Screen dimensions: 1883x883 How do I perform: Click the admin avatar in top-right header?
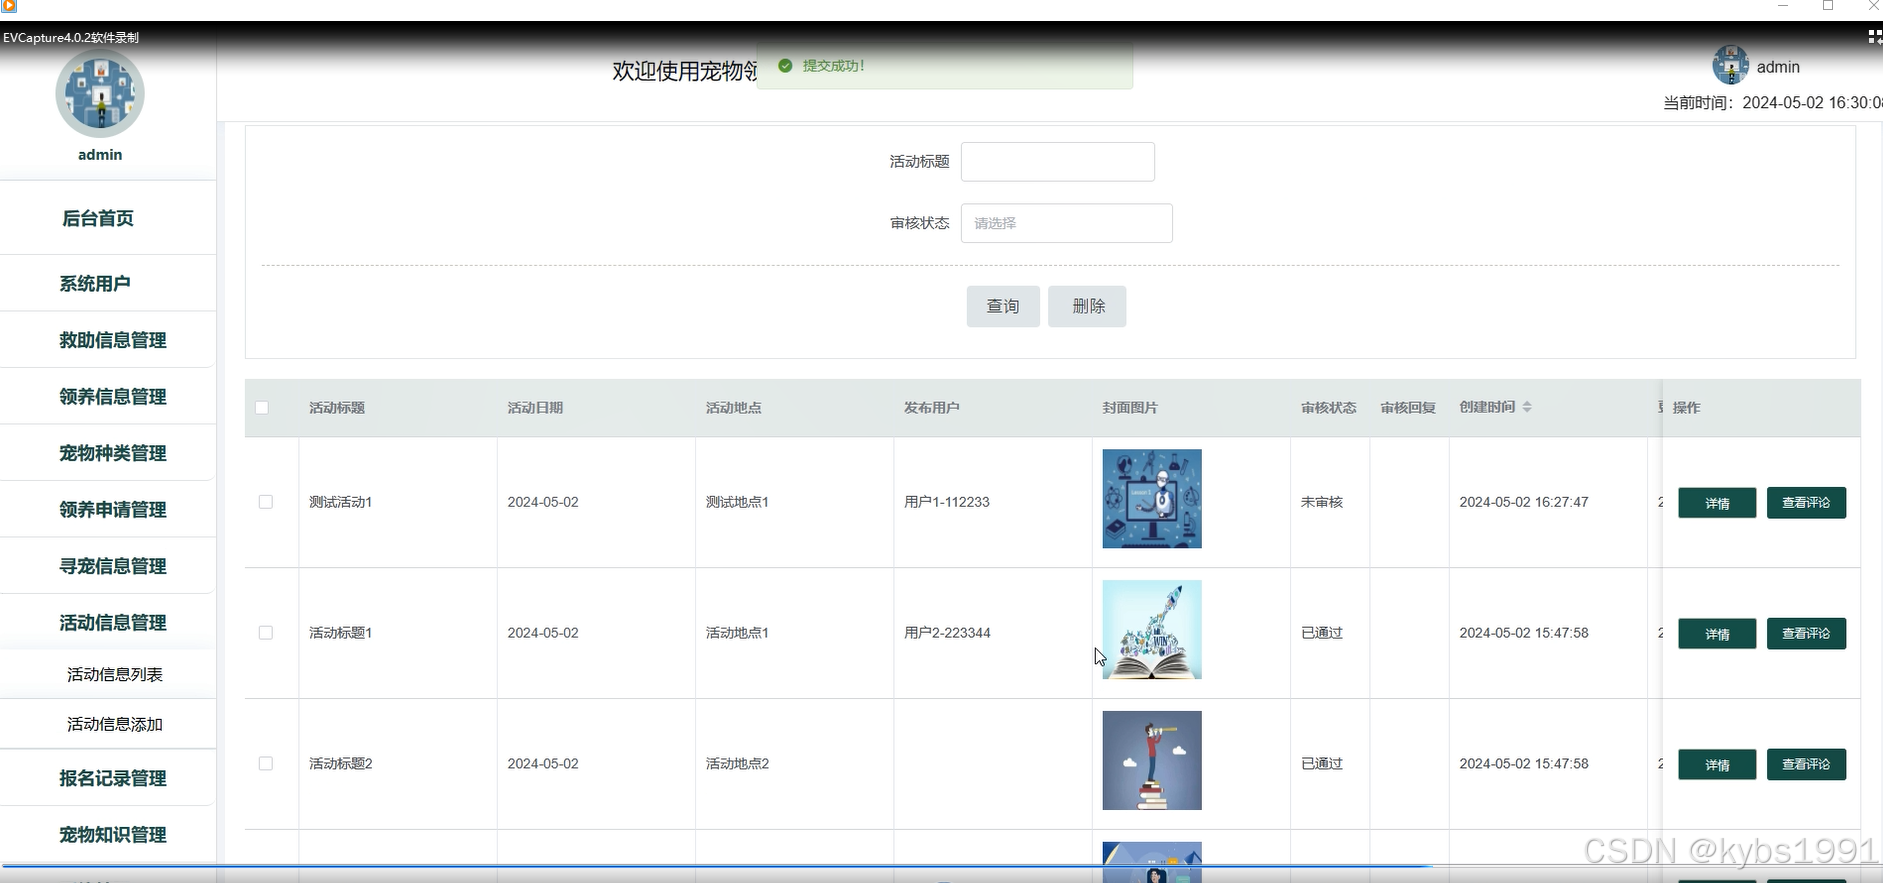pos(1730,65)
